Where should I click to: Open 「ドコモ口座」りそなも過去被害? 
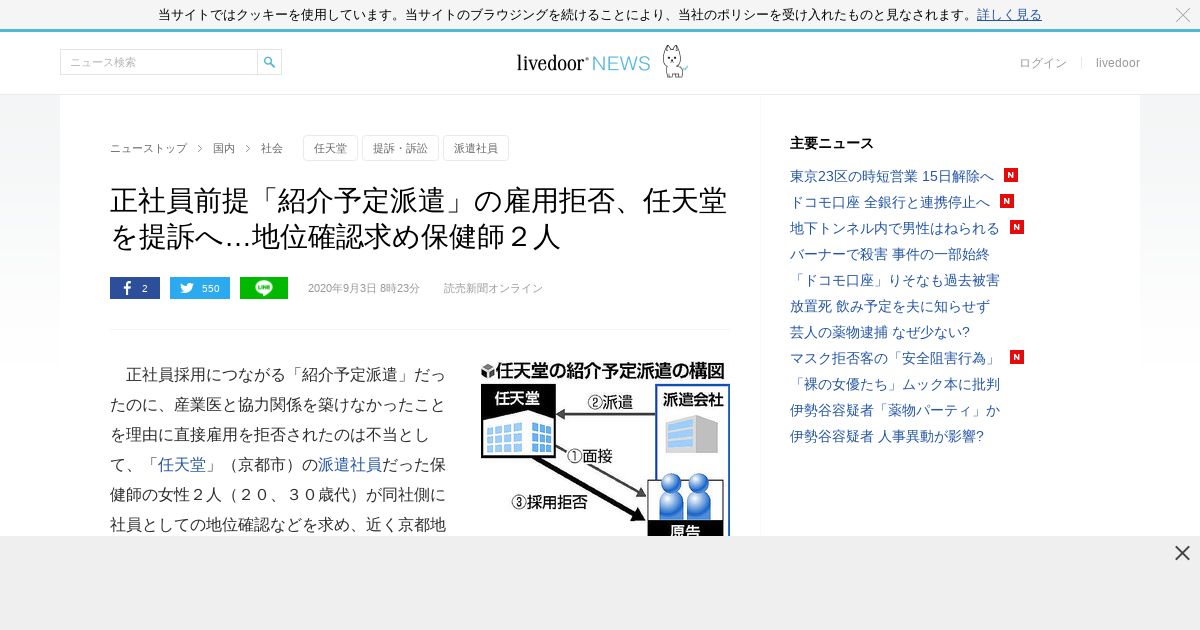(x=895, y=280)
